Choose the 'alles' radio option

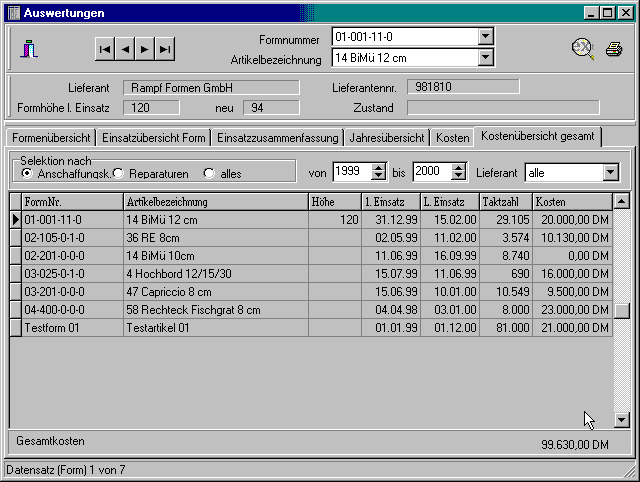tap(209, 173)
